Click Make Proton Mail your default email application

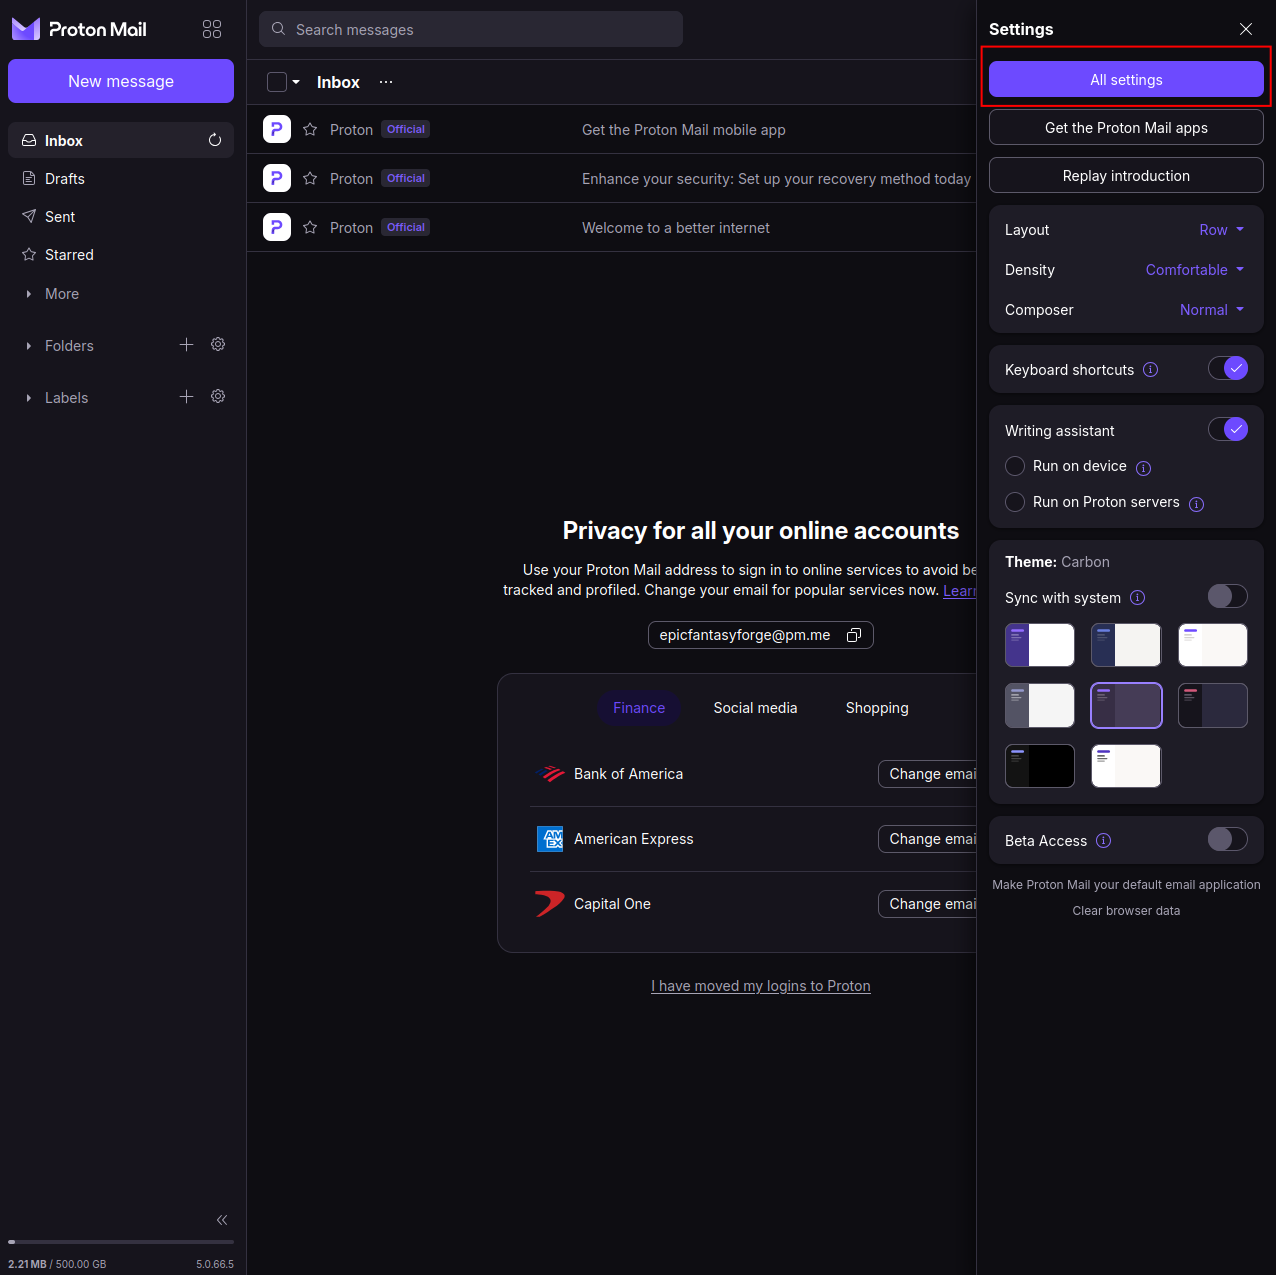1126,884
